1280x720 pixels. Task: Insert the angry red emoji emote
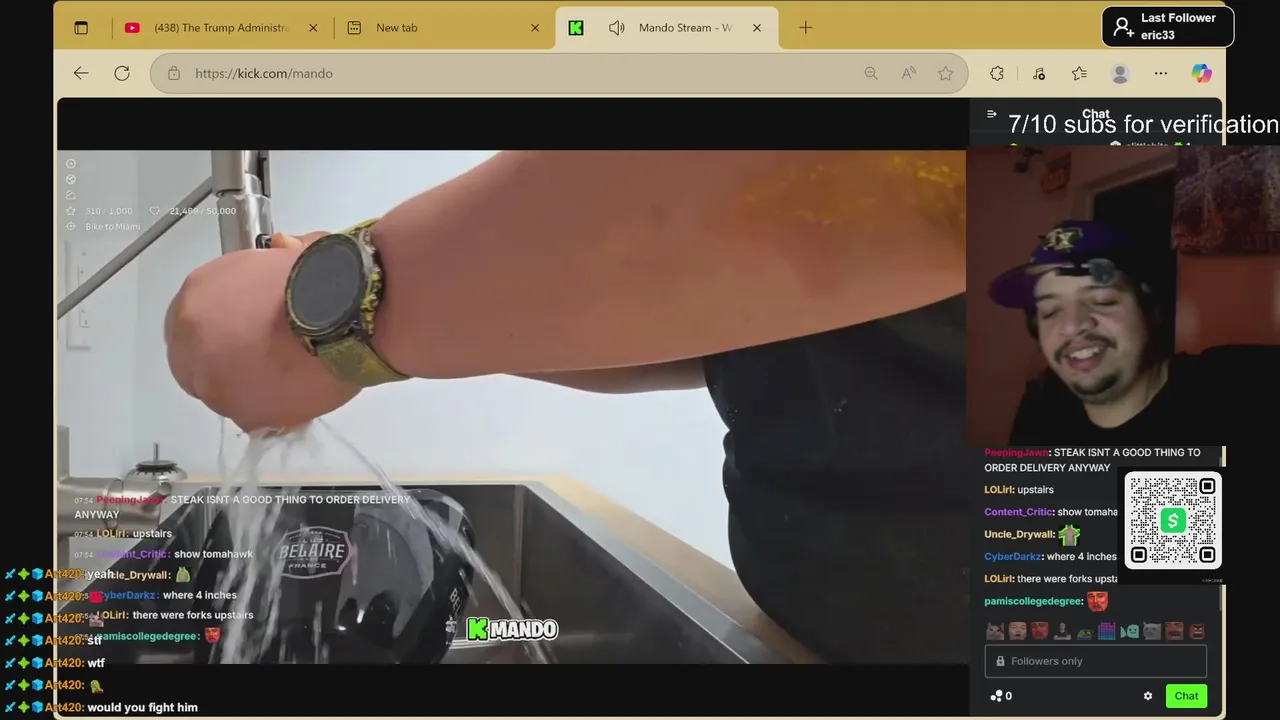tap(1197, 631)
